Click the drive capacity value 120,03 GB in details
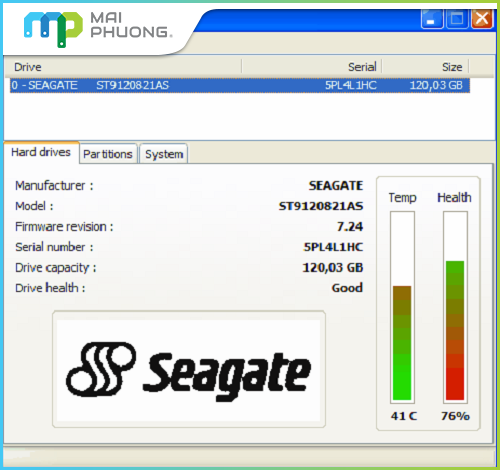 332,268
